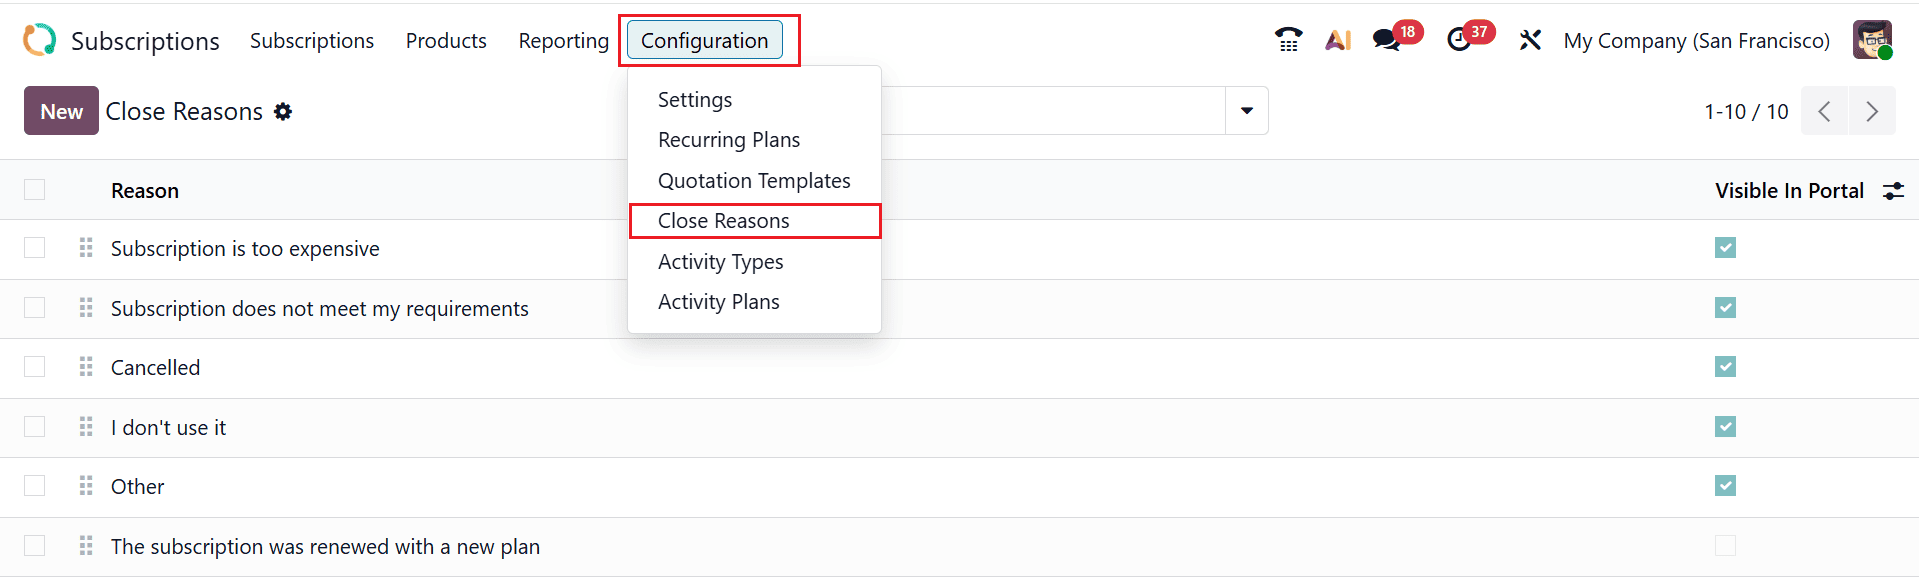
Task: Click the drag handle beside Cancelled
Action: click(x=86, y=367)
